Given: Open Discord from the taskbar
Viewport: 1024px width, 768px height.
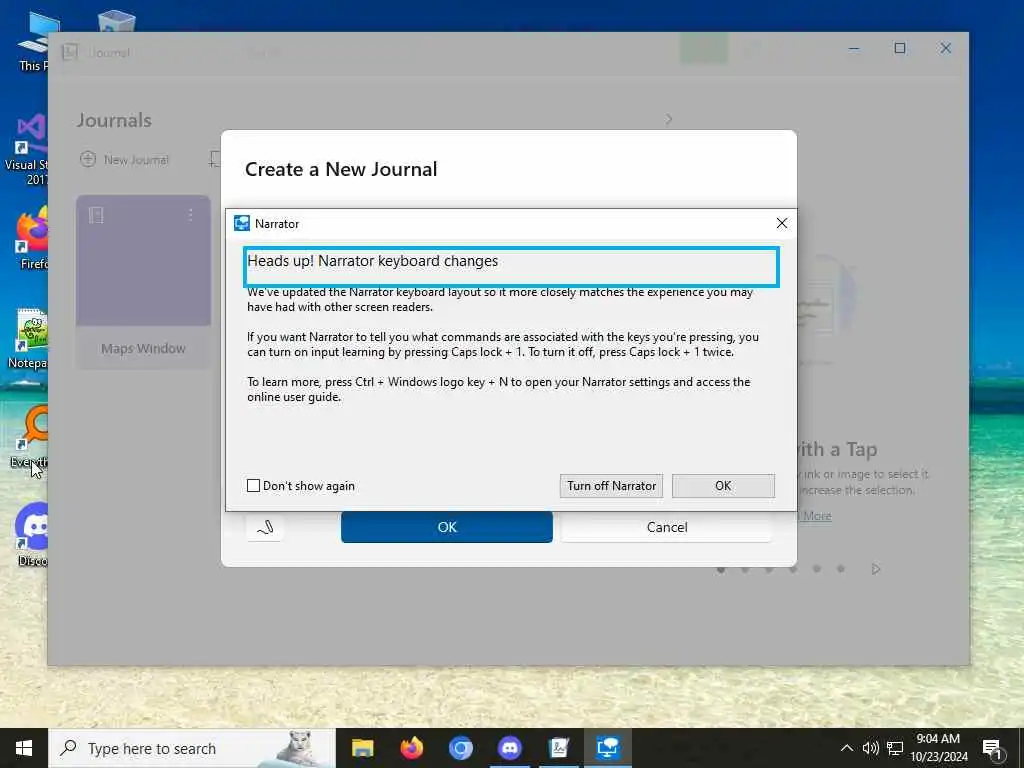Looking at the screenshot, I should (x=509, y=748).
